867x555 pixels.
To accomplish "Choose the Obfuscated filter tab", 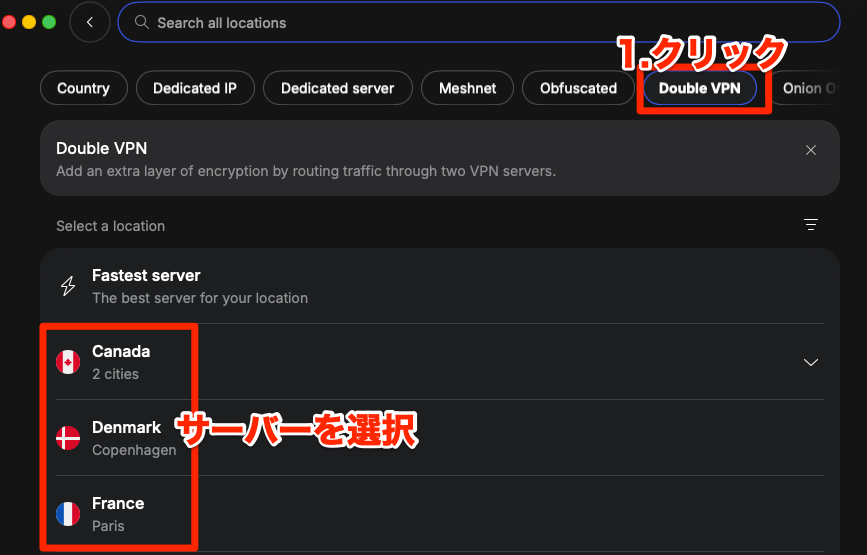I will click(578, 88).
